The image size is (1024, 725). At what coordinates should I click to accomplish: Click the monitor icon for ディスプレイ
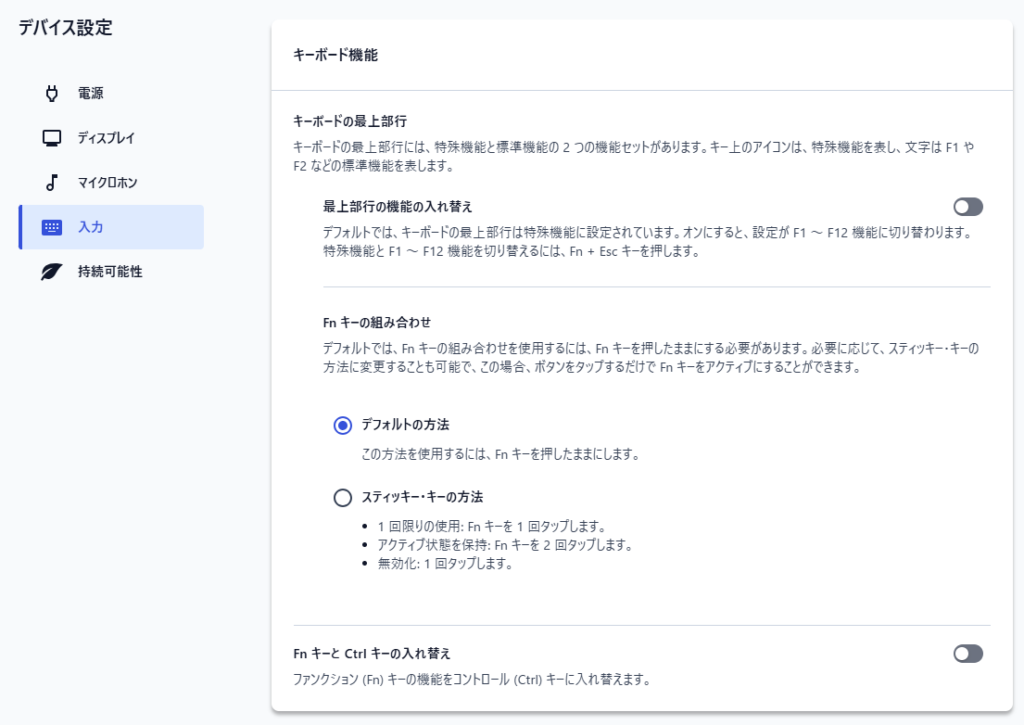tap(53, 138)
